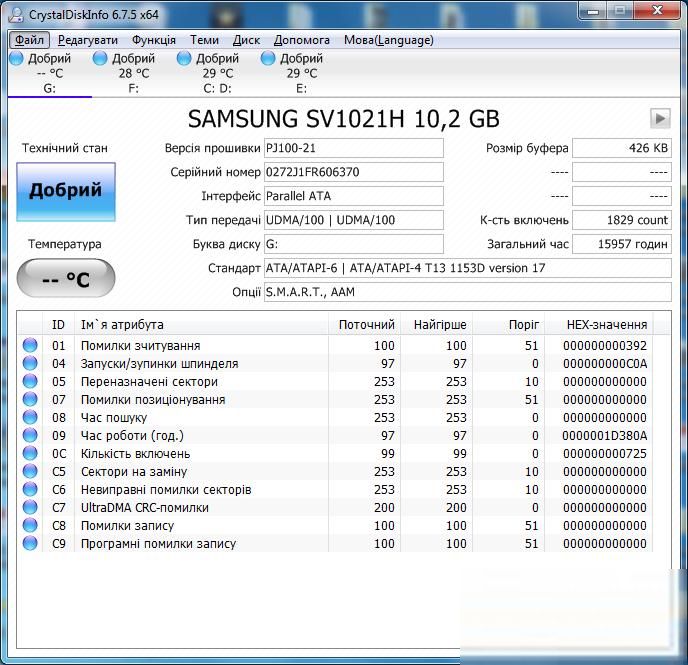Go to next disk with arrow button
This screenshot has height=665, width=688.
point(660,118)
